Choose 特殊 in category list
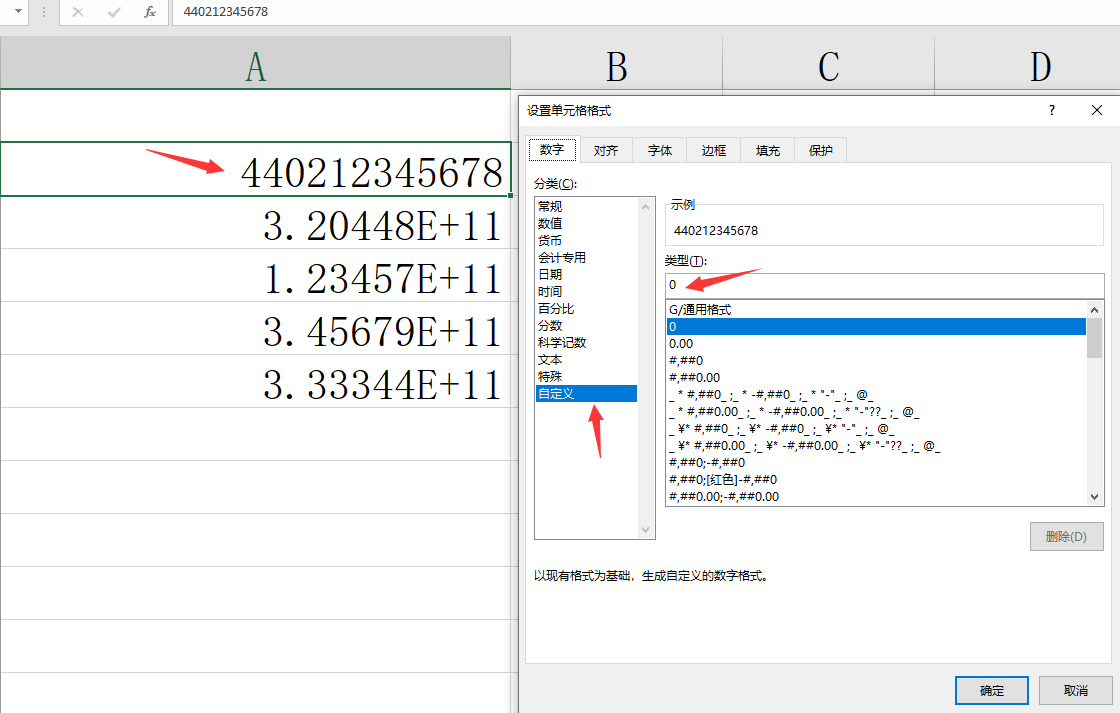The height and width of the screenshot is (713, 1120). coord(586,377)
